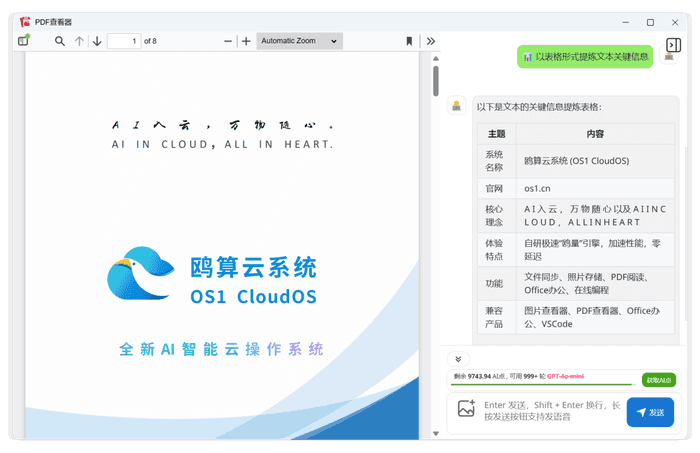Image resolution: width=700 pixels, height=453 pixels.
Task: Click the 官网 row label
Action: (x=494, y=188)
